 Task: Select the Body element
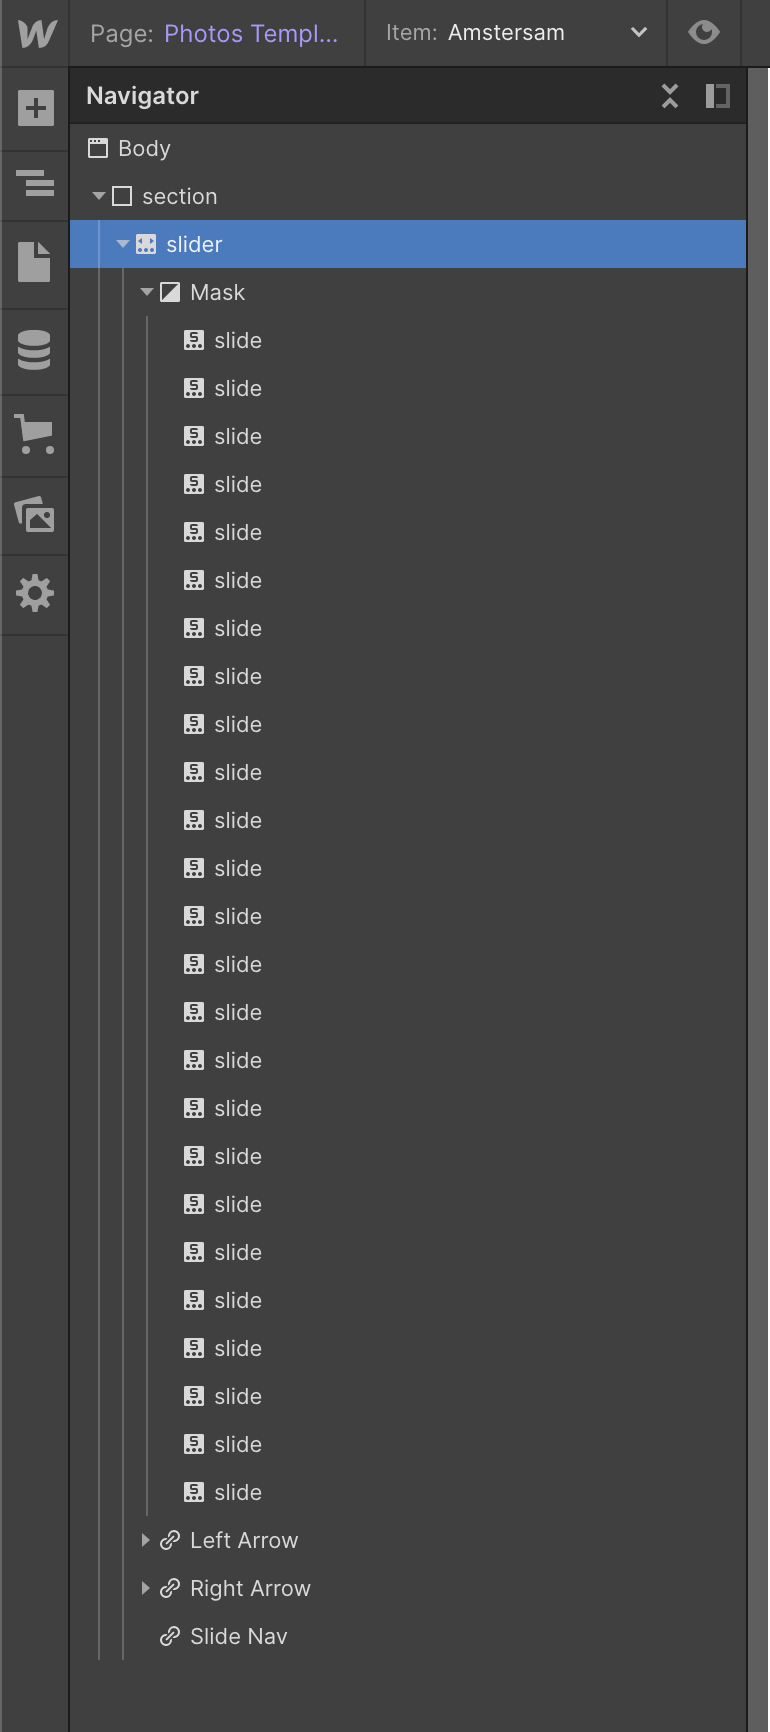tap(143, 148)
